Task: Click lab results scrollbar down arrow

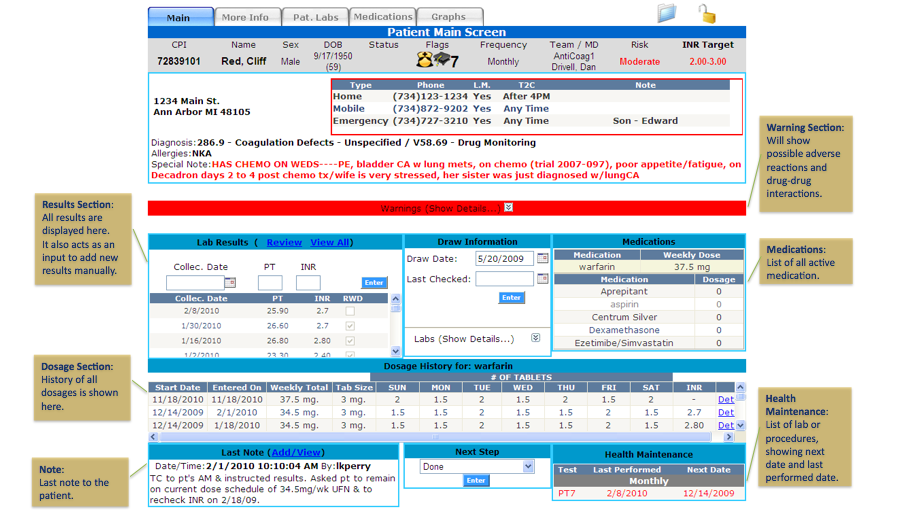Action: (x=395, y=351)
